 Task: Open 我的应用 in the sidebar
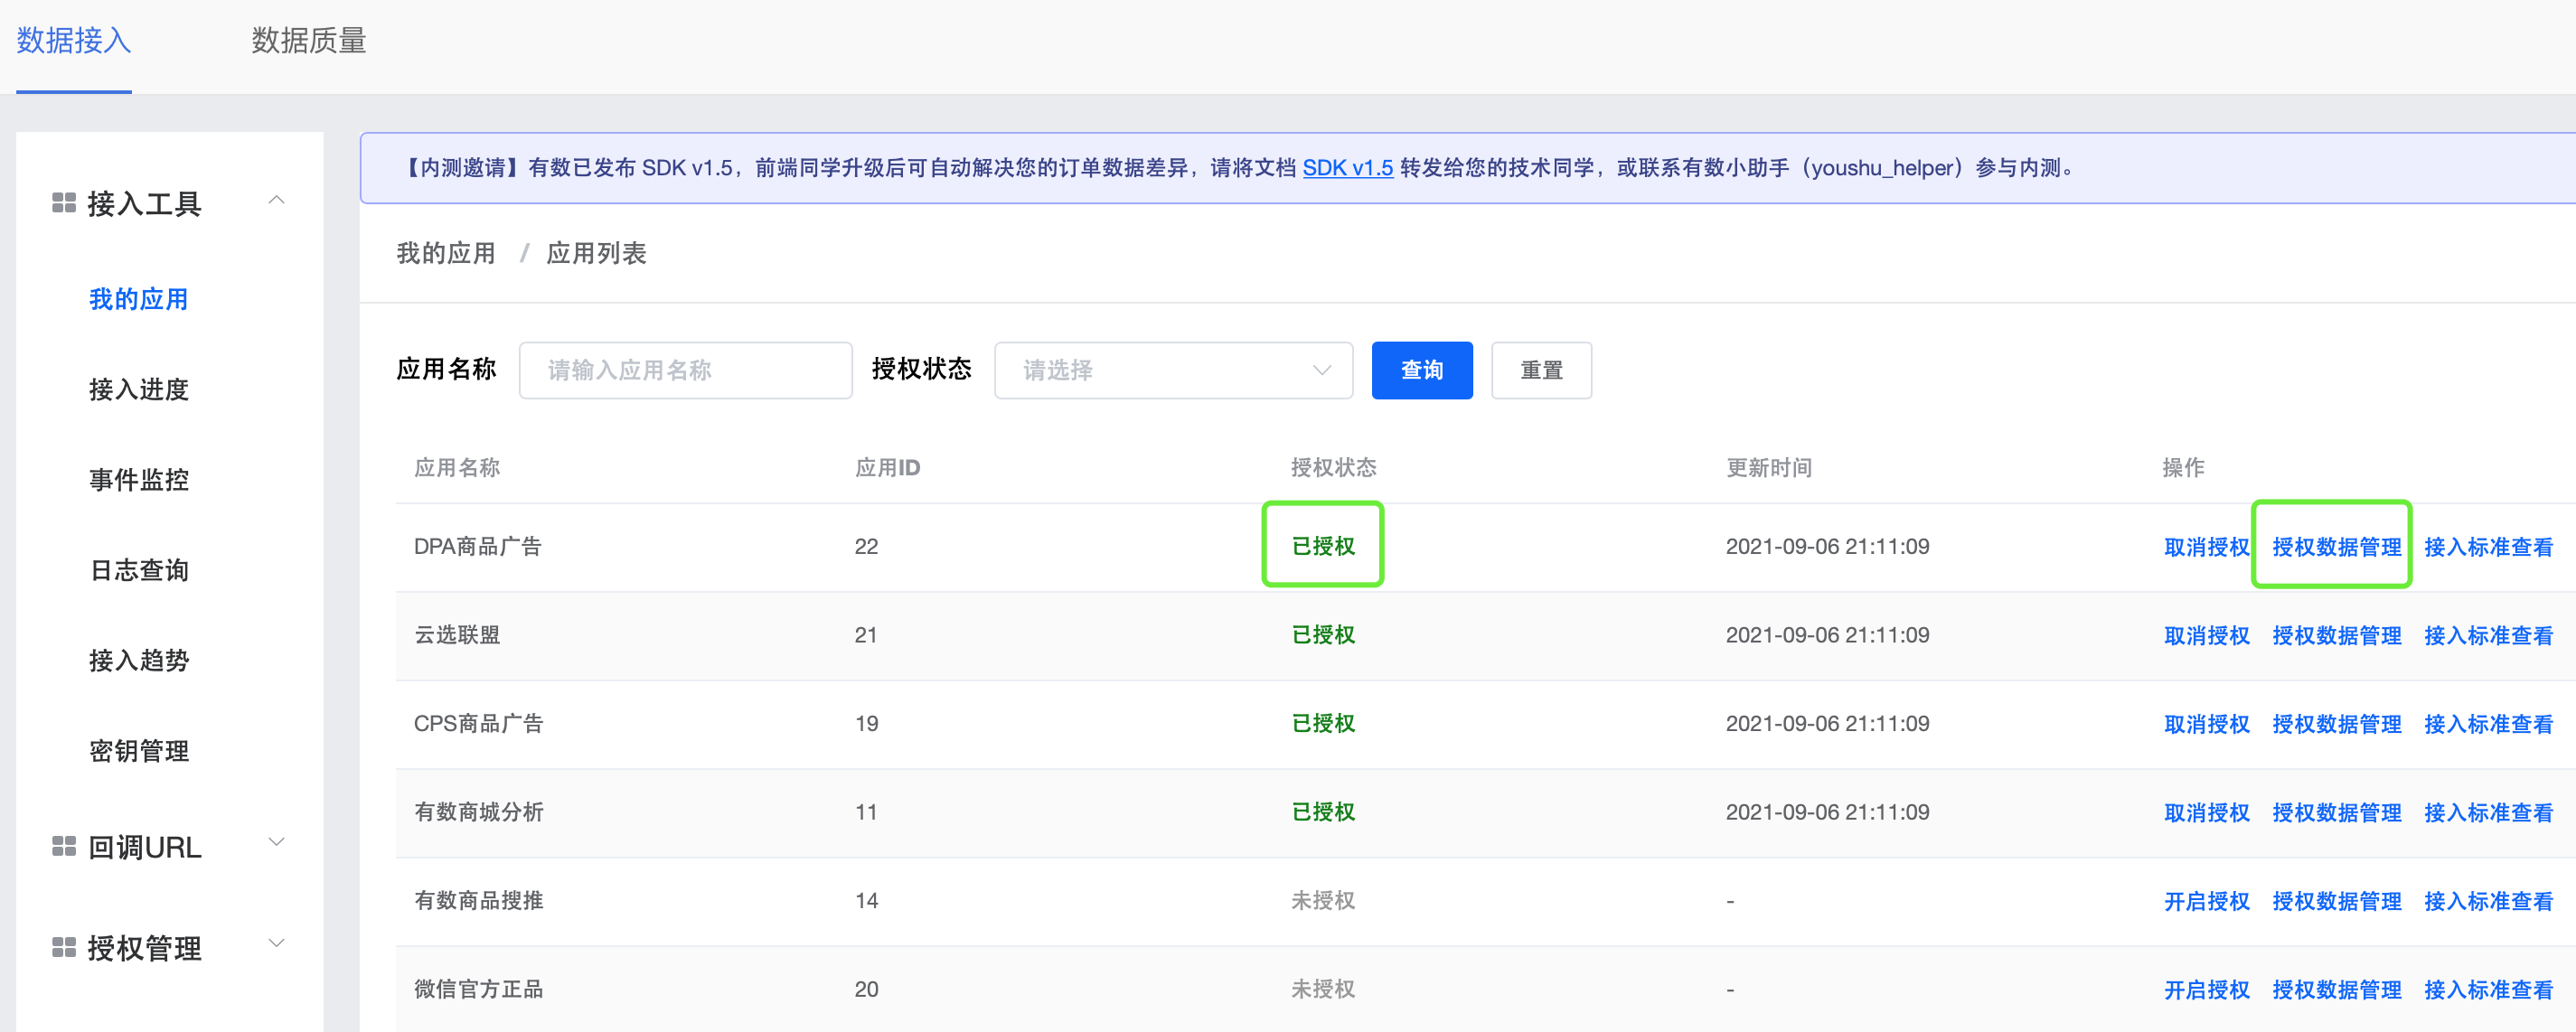(x=139, y=299)
